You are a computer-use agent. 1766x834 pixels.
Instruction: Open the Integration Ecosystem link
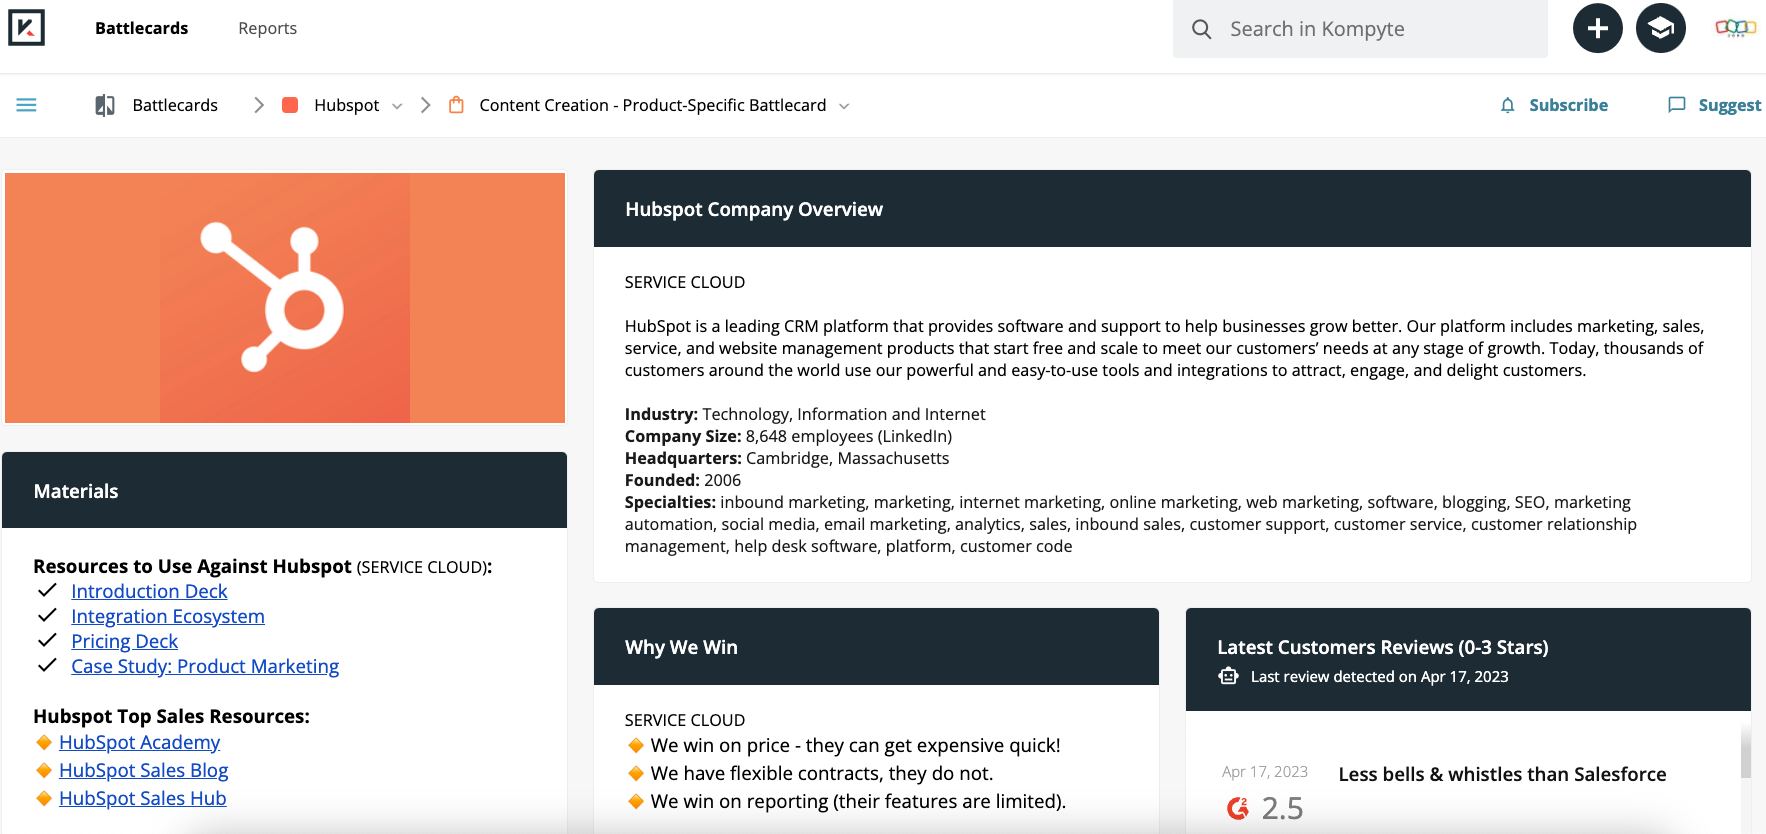[x=168, y=616]
